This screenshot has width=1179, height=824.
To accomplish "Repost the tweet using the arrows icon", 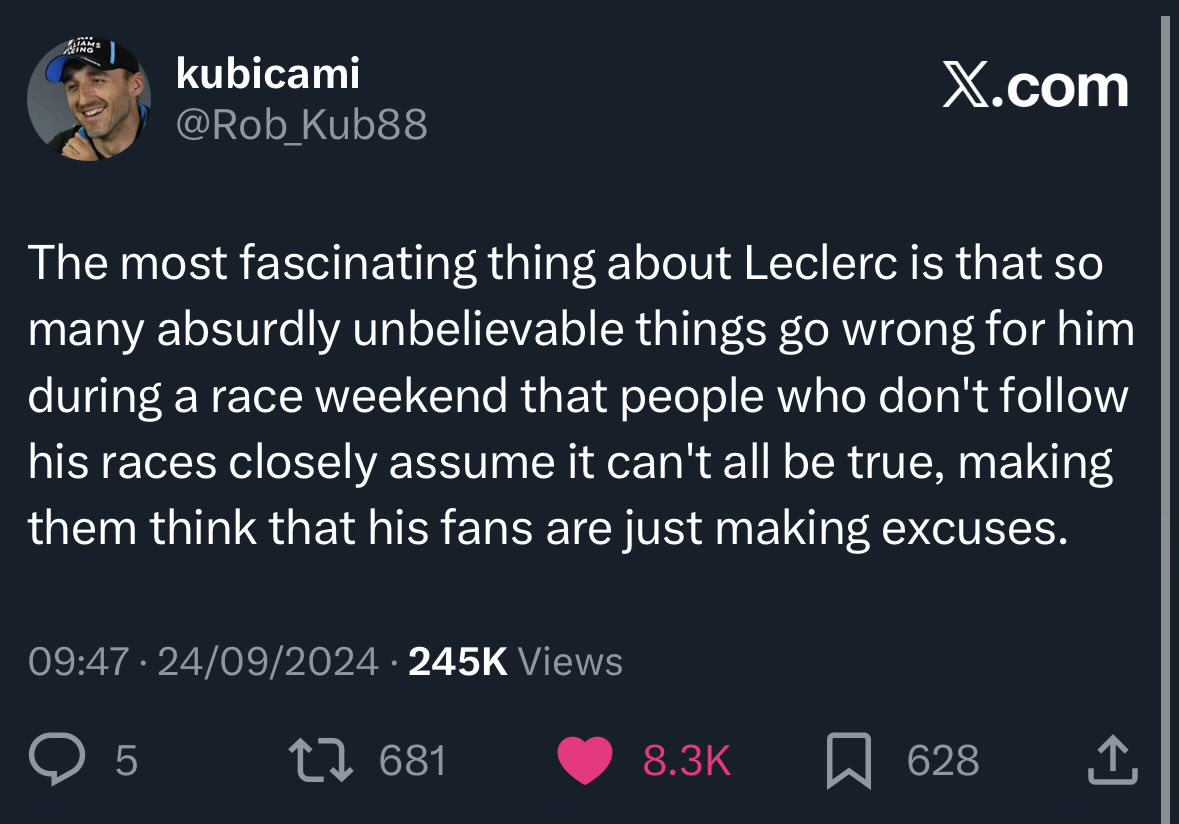I will [x=321, y=759].
